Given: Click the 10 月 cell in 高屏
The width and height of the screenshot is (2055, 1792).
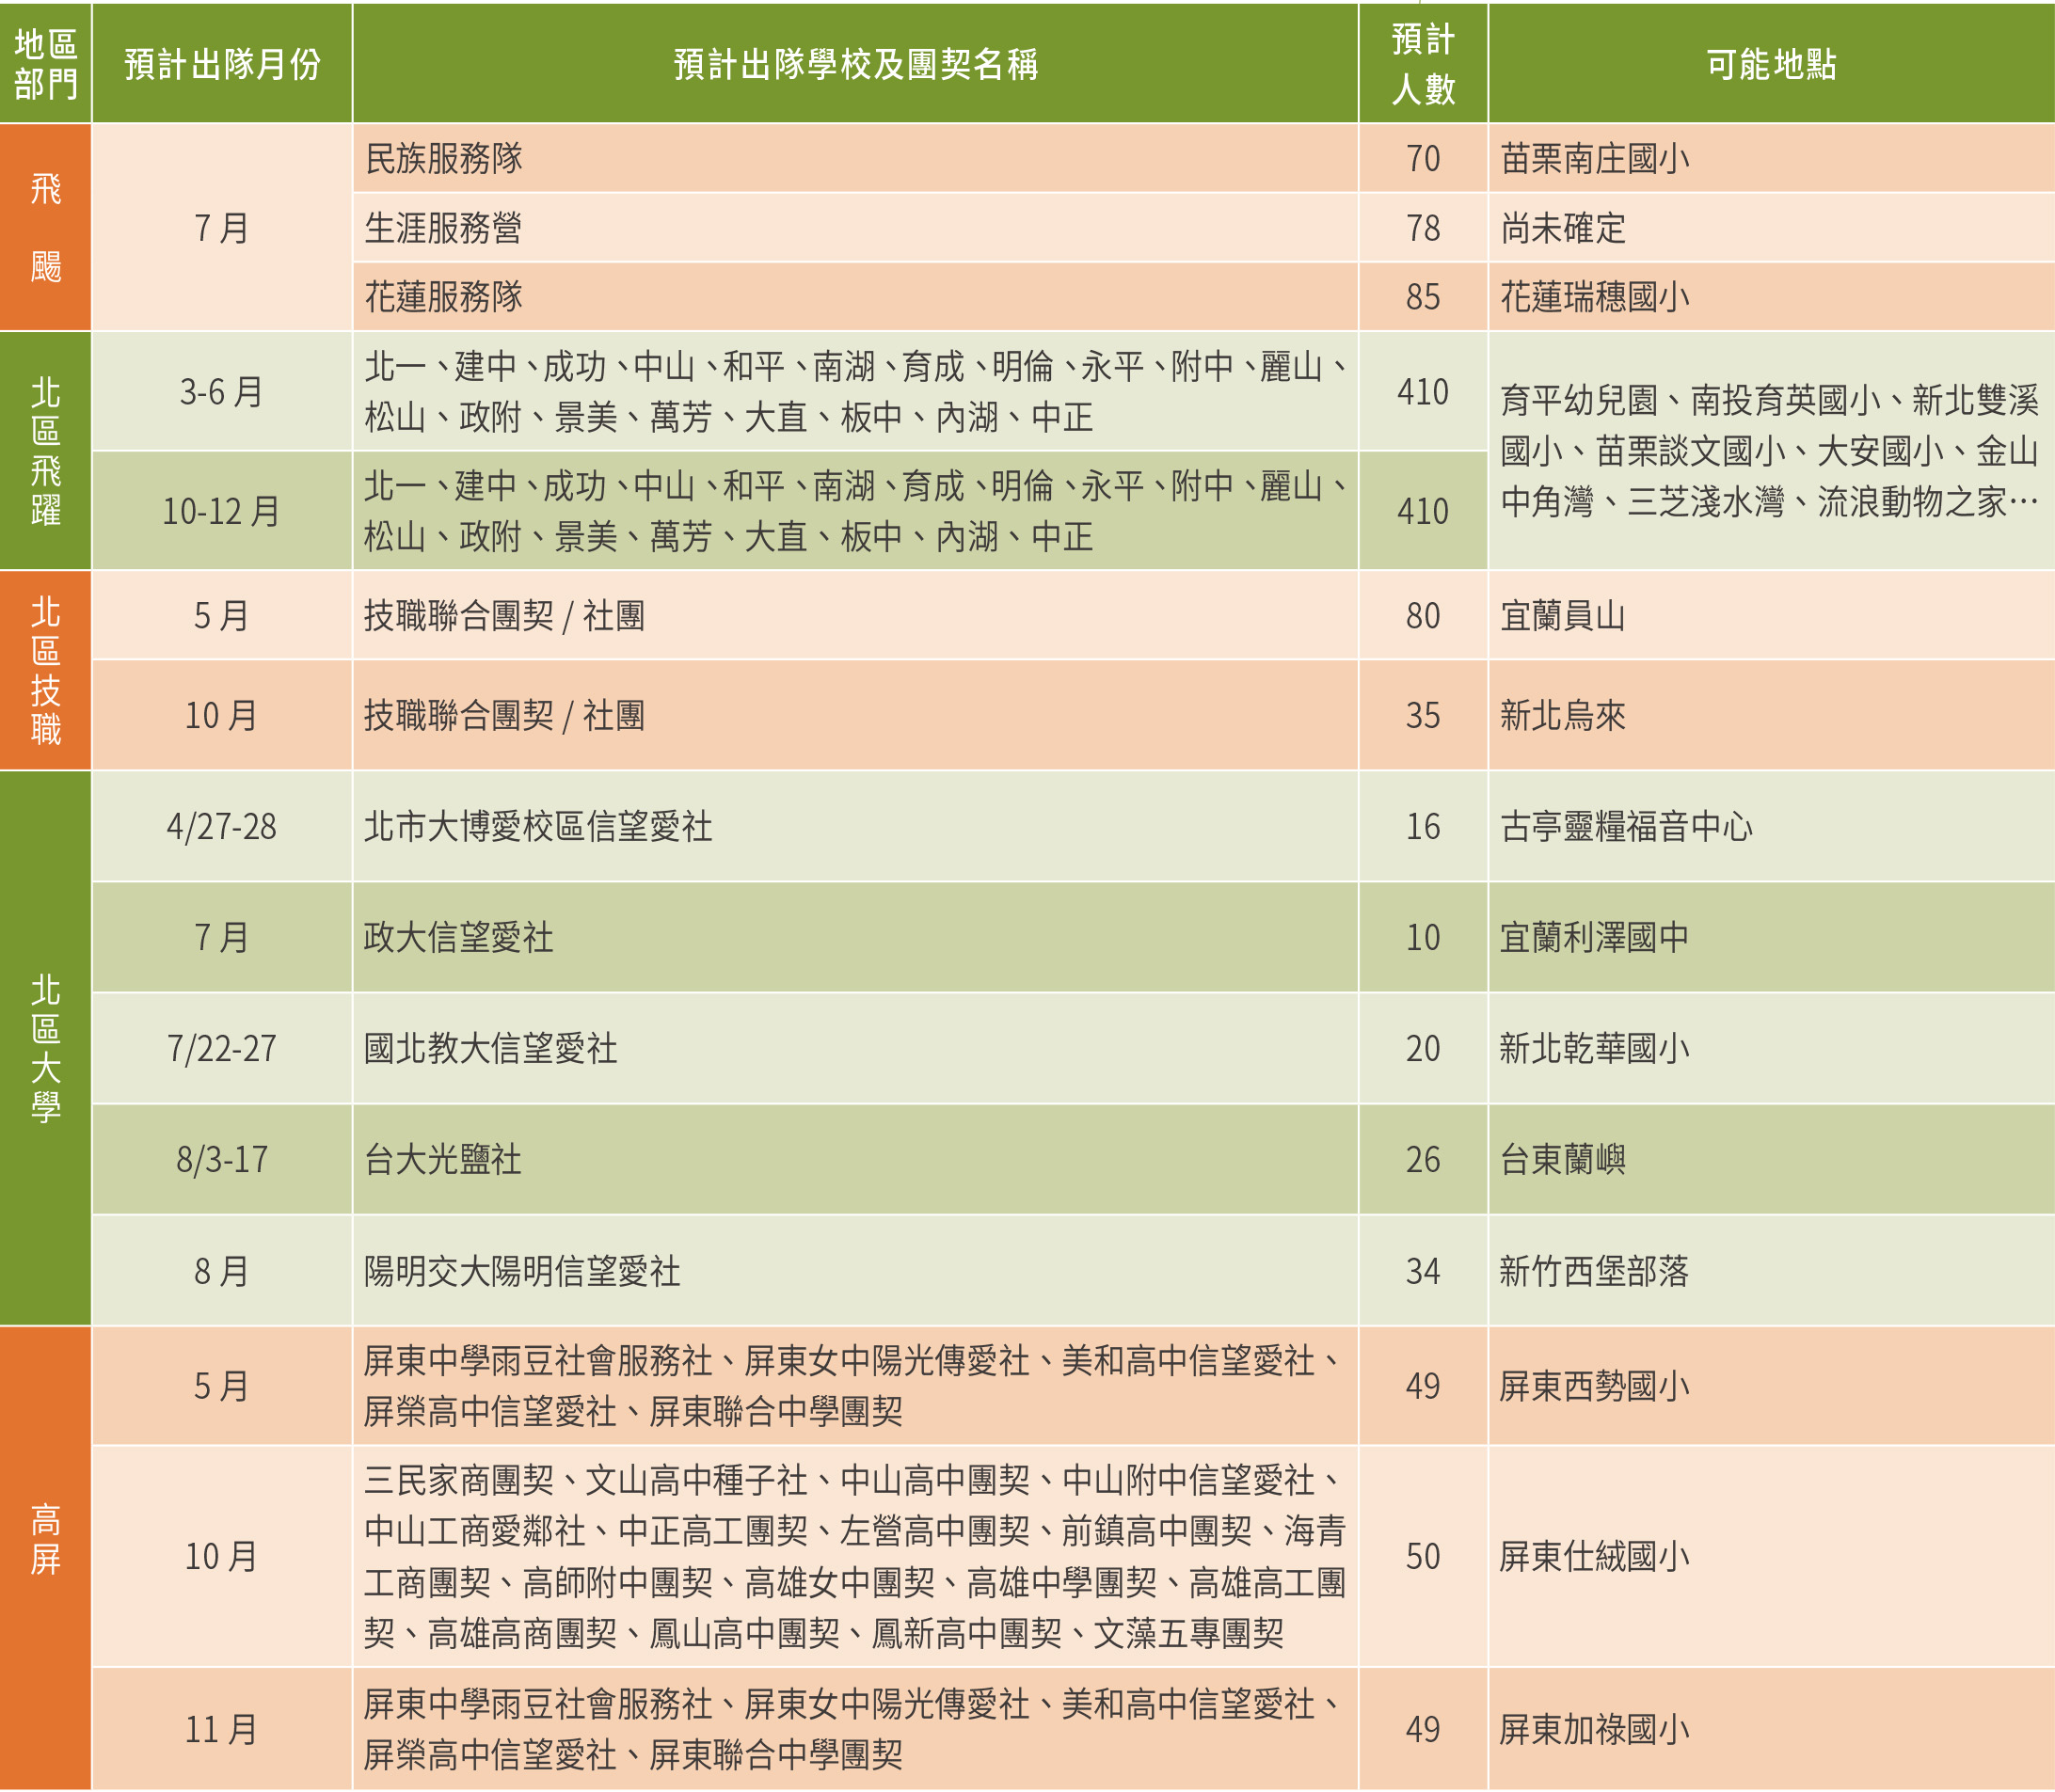Looking at the screenshot, I should [x=222, y=1556].
